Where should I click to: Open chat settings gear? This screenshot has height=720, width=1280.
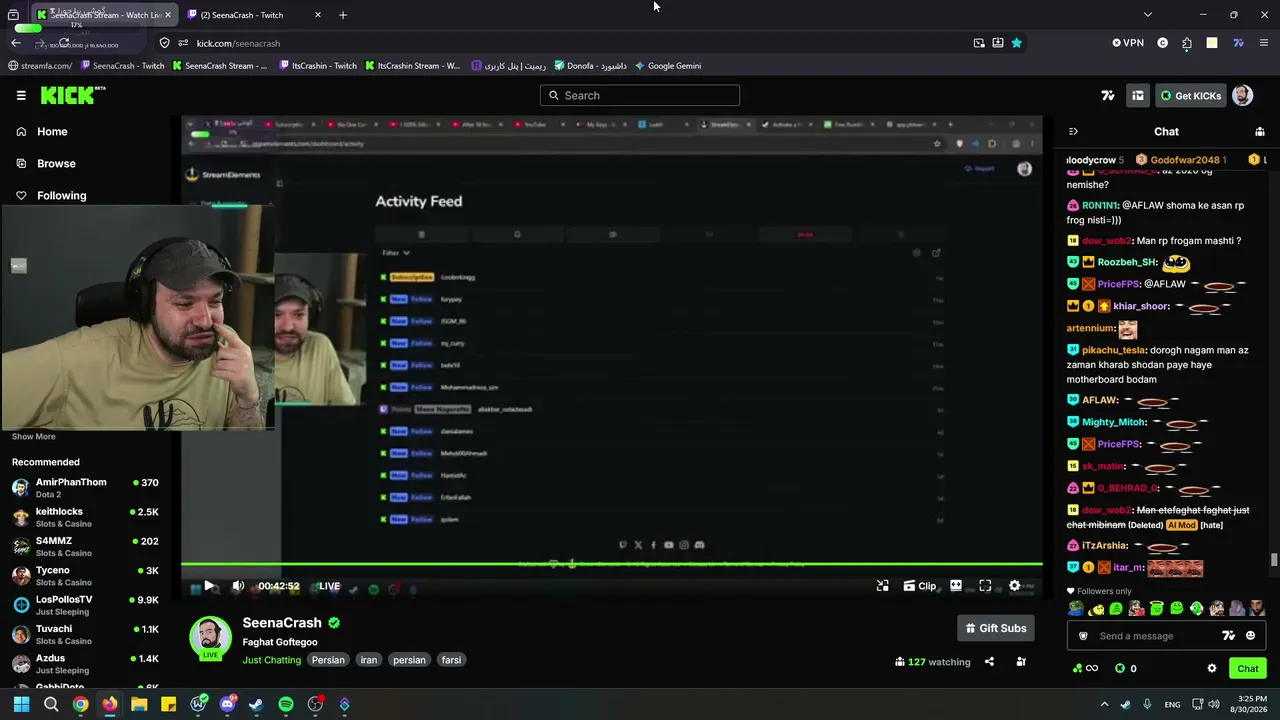pyautogui.click(x=1212, y=668)
